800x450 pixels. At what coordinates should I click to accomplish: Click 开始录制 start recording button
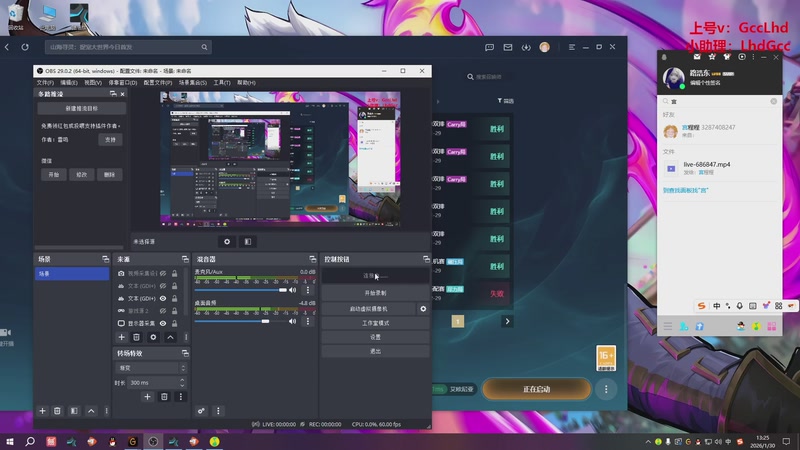[375, 293]
